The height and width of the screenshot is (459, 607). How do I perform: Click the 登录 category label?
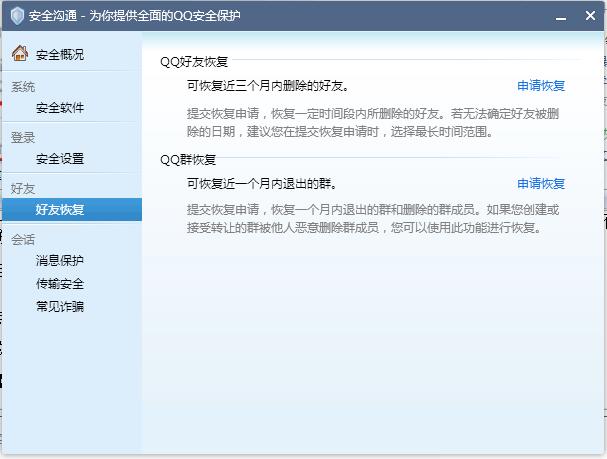[23, 137]
